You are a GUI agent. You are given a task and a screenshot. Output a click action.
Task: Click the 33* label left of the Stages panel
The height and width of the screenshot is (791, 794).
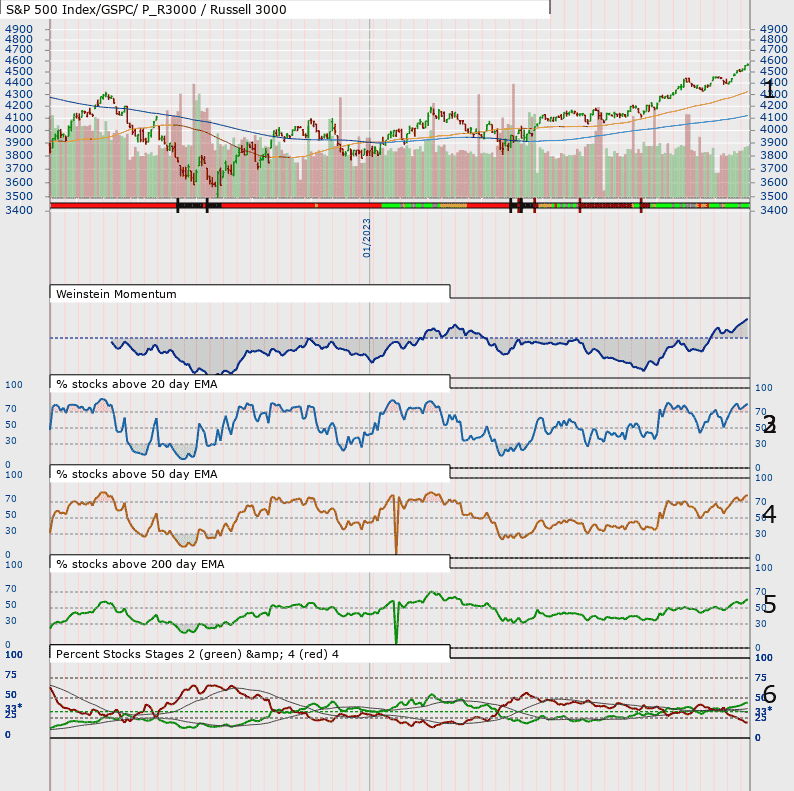(x=13, y=708)
